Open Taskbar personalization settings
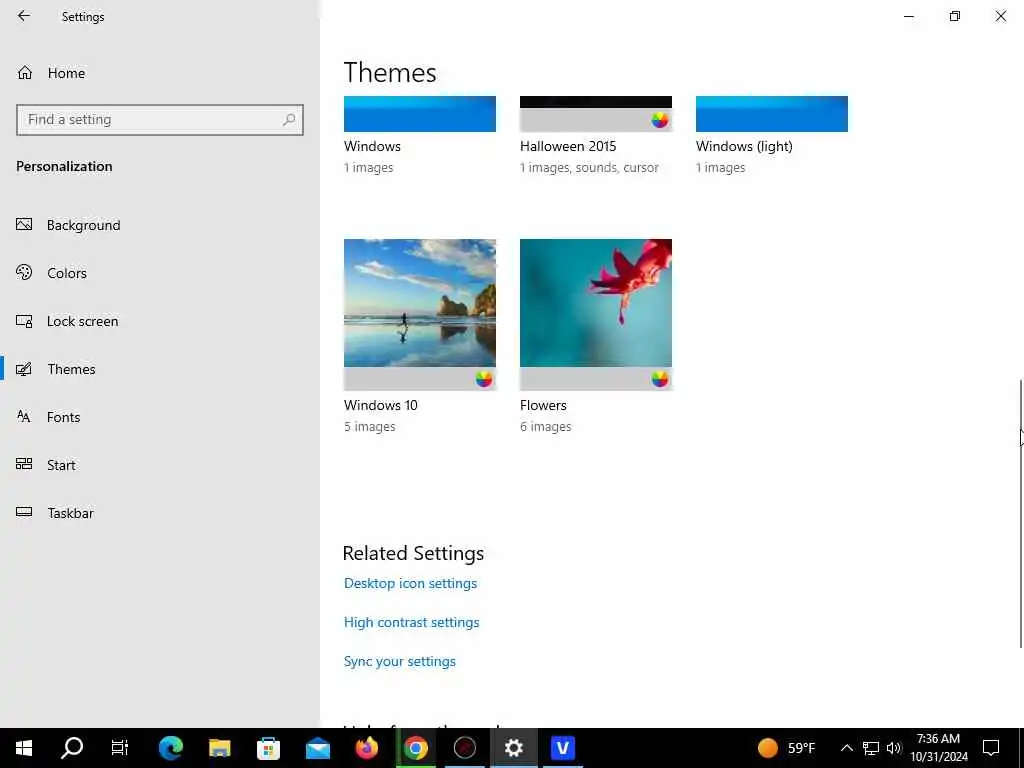The width and height of the screenshot is (1024, 768). pyautogui.click(x=71, y=513)
